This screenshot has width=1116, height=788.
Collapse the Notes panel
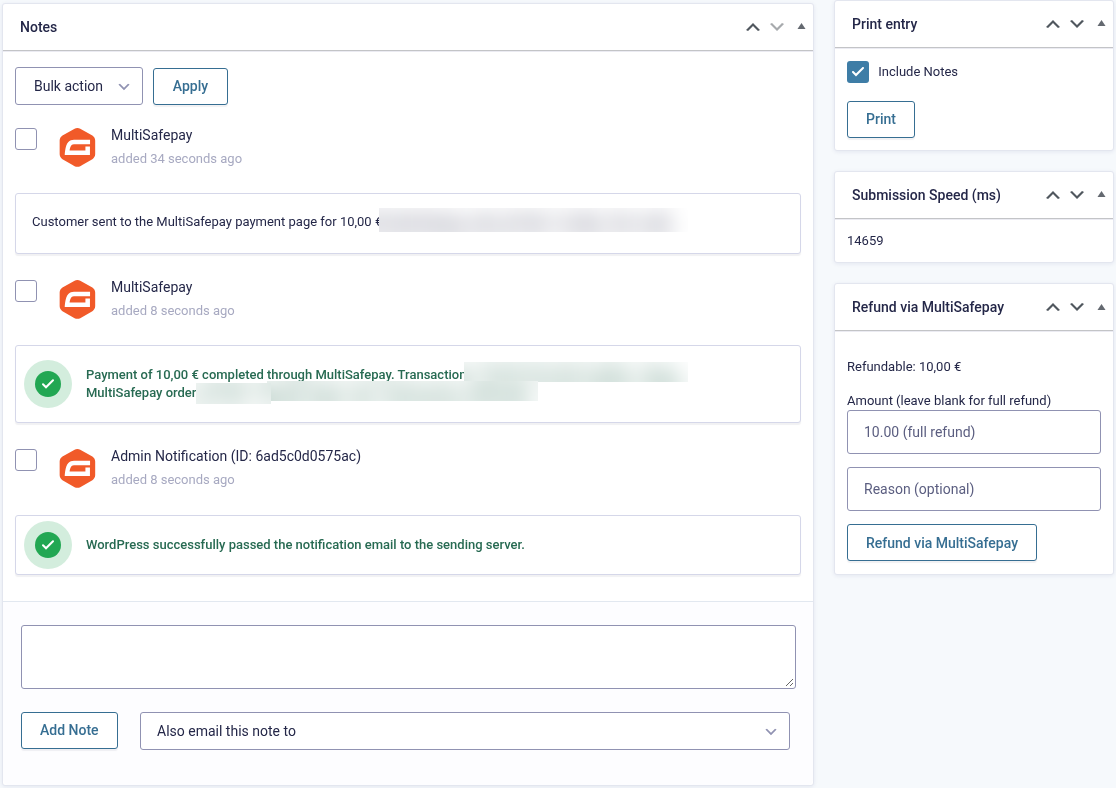[x=801, y=27]
